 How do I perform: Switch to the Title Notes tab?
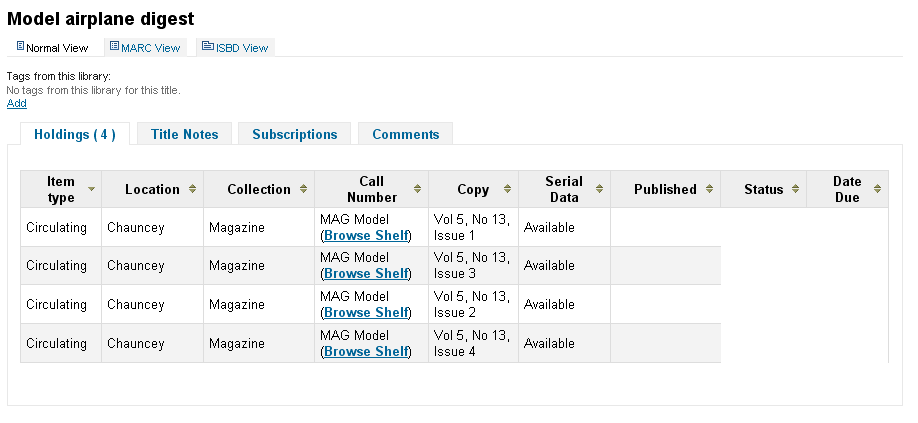pos(185,134)
